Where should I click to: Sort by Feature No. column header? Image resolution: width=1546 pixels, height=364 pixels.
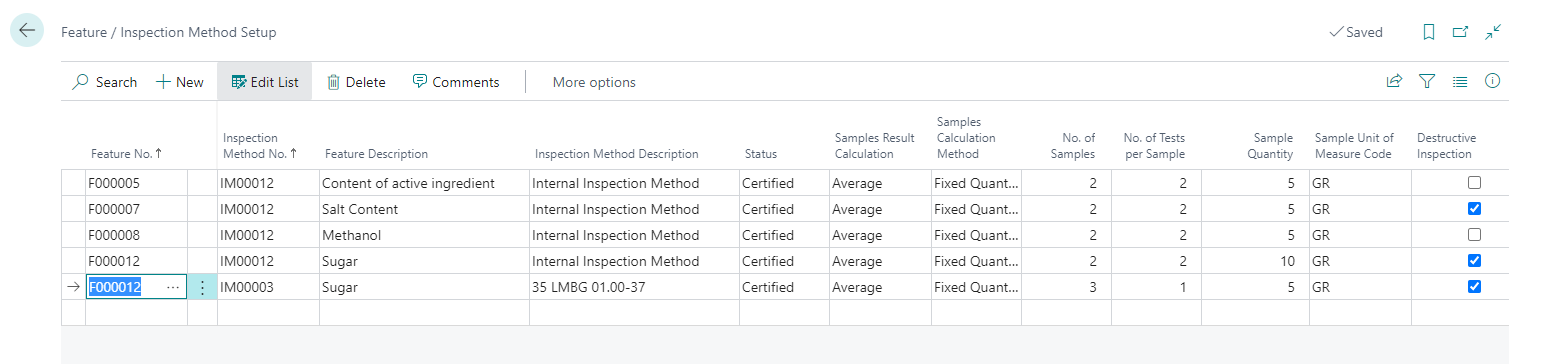pos(126,154)
